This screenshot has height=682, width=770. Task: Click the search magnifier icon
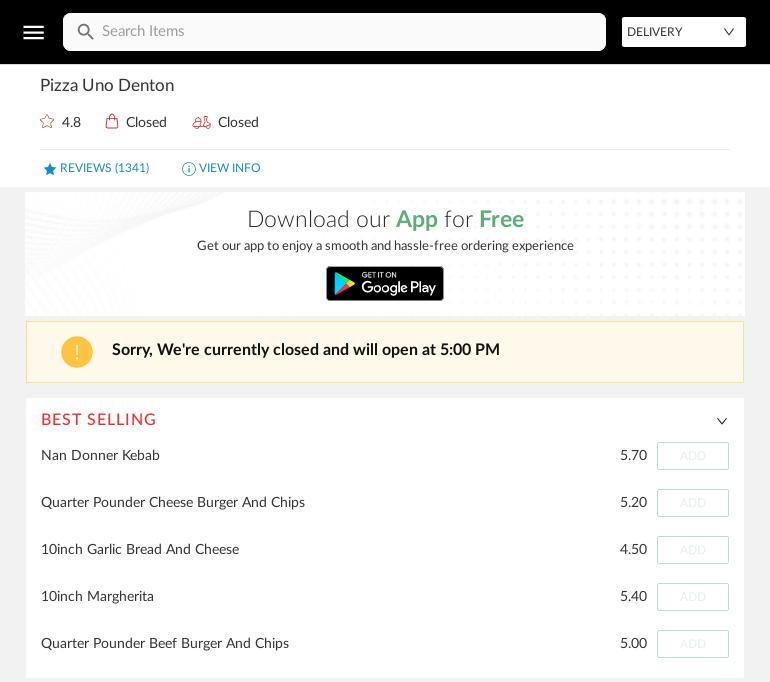[x=86, y=32]
